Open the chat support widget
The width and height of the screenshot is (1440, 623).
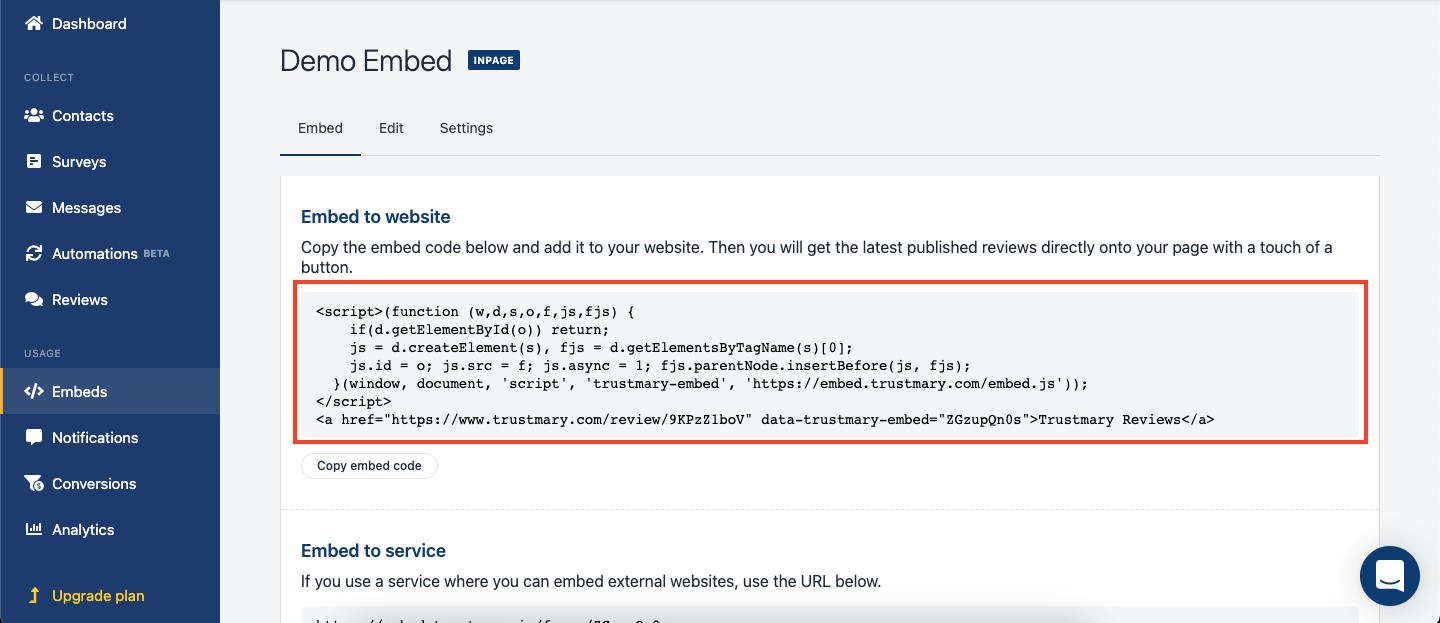(1390, 576)
